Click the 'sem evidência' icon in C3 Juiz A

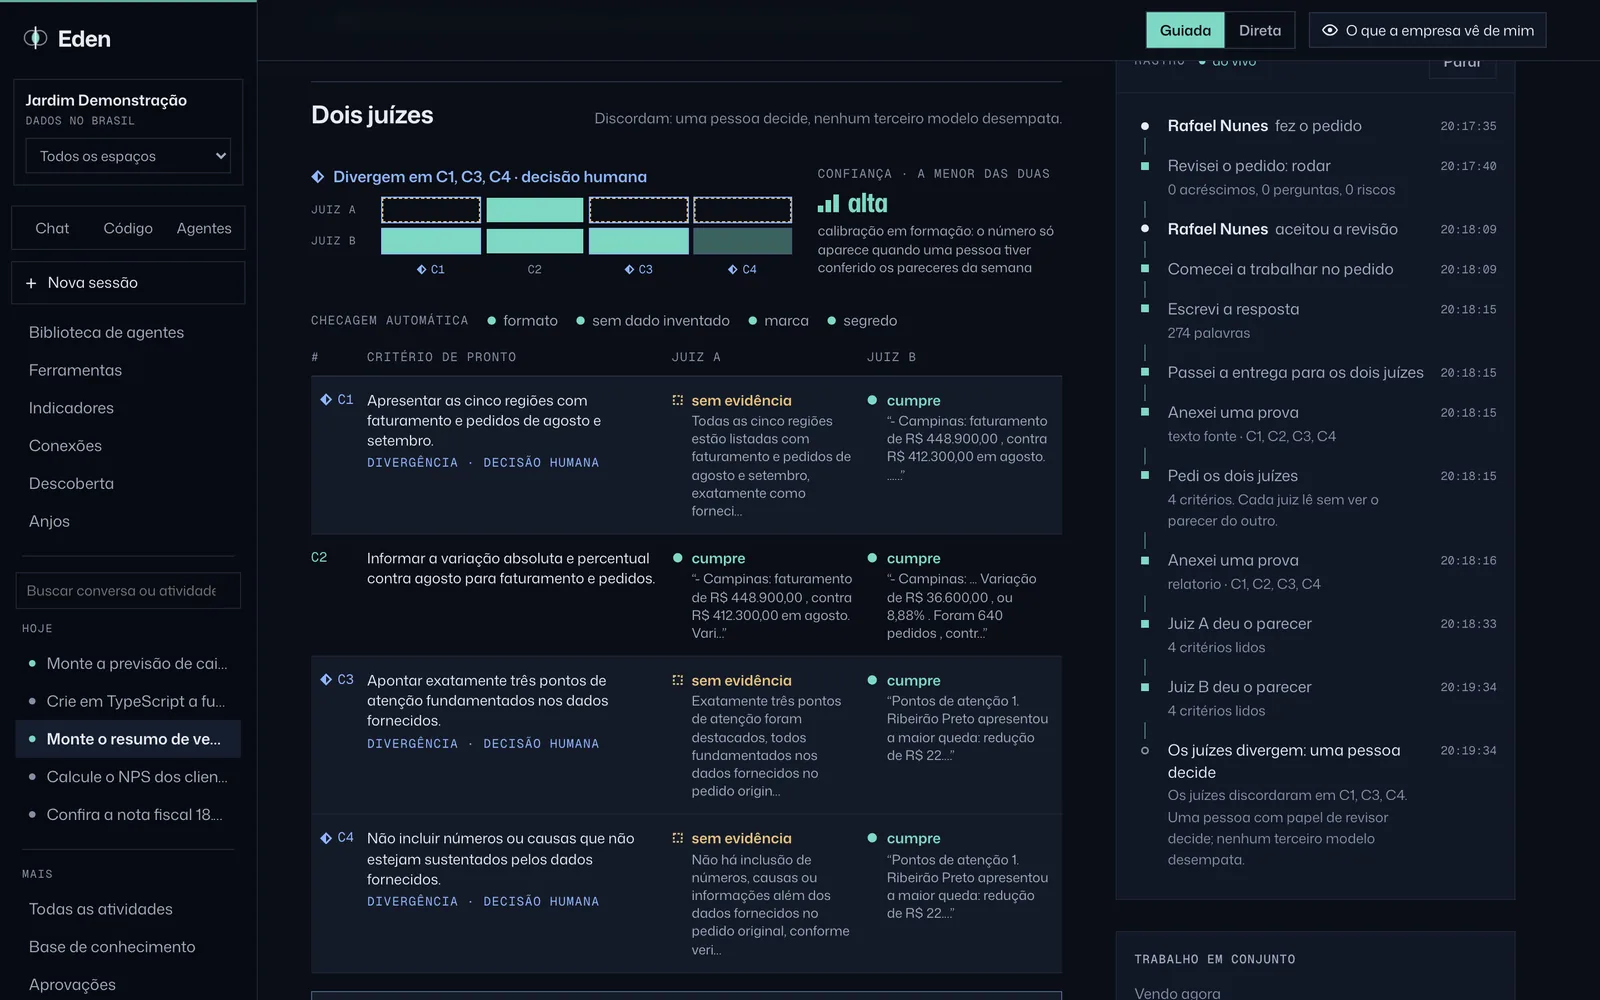pos(678,680)
